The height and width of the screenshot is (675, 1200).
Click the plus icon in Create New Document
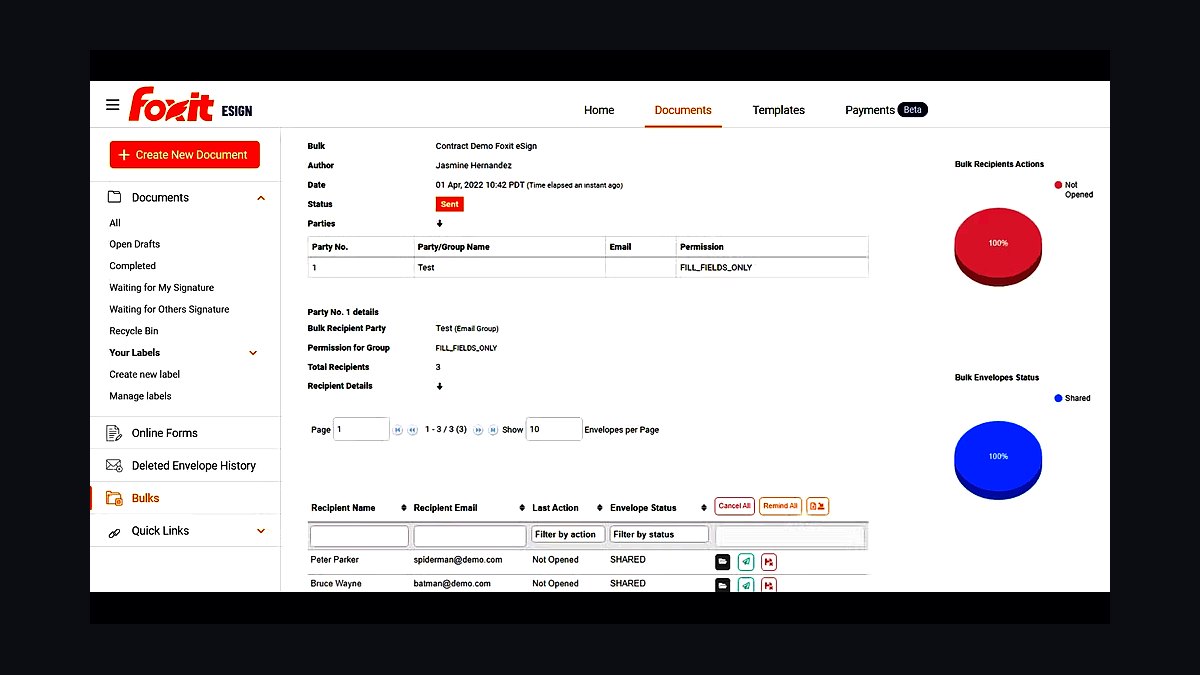pos(124,155)
